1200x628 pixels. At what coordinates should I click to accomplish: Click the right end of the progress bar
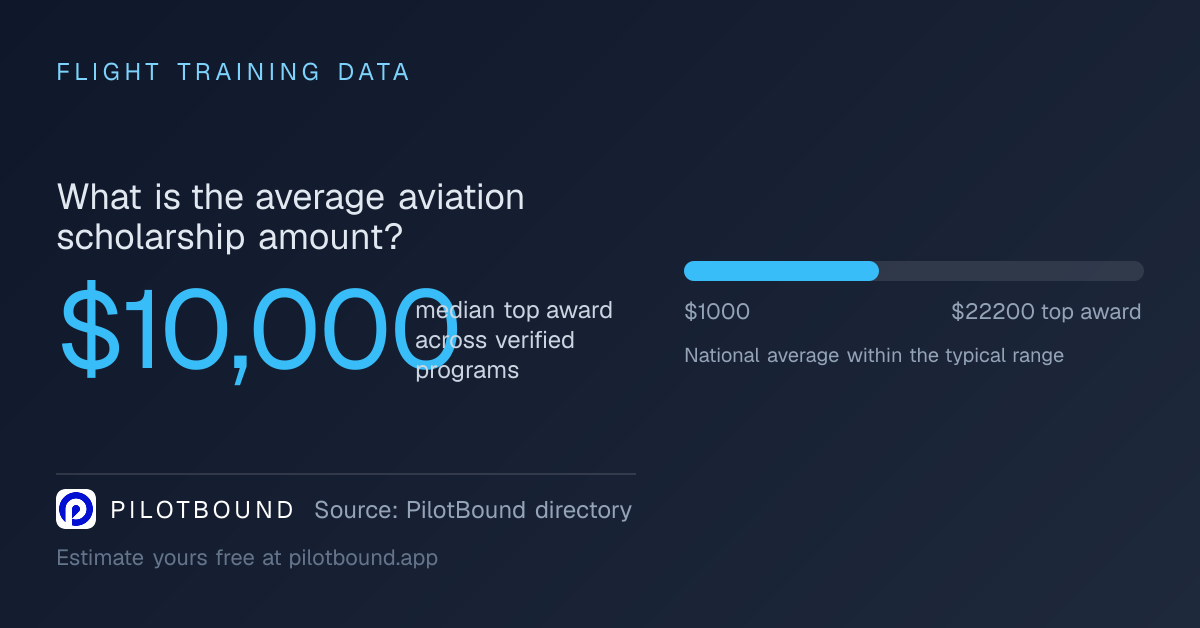[1136, 271]
